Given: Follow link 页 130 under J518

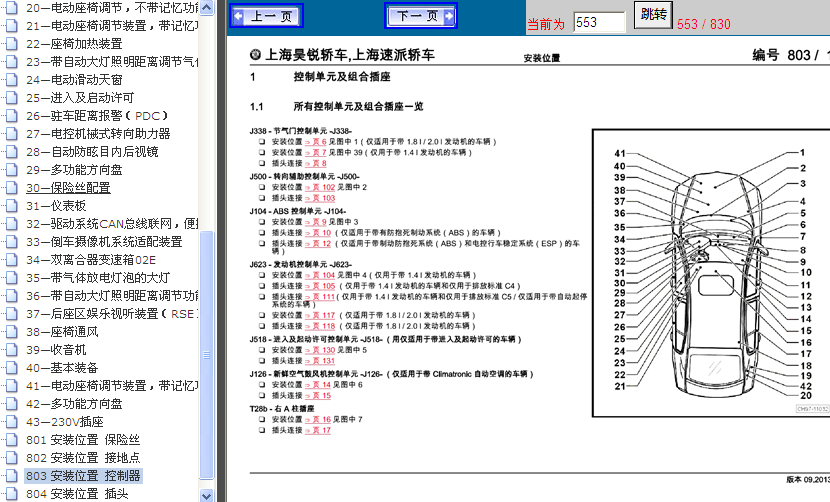Looking at the screenshot, I should pos(320,350).
